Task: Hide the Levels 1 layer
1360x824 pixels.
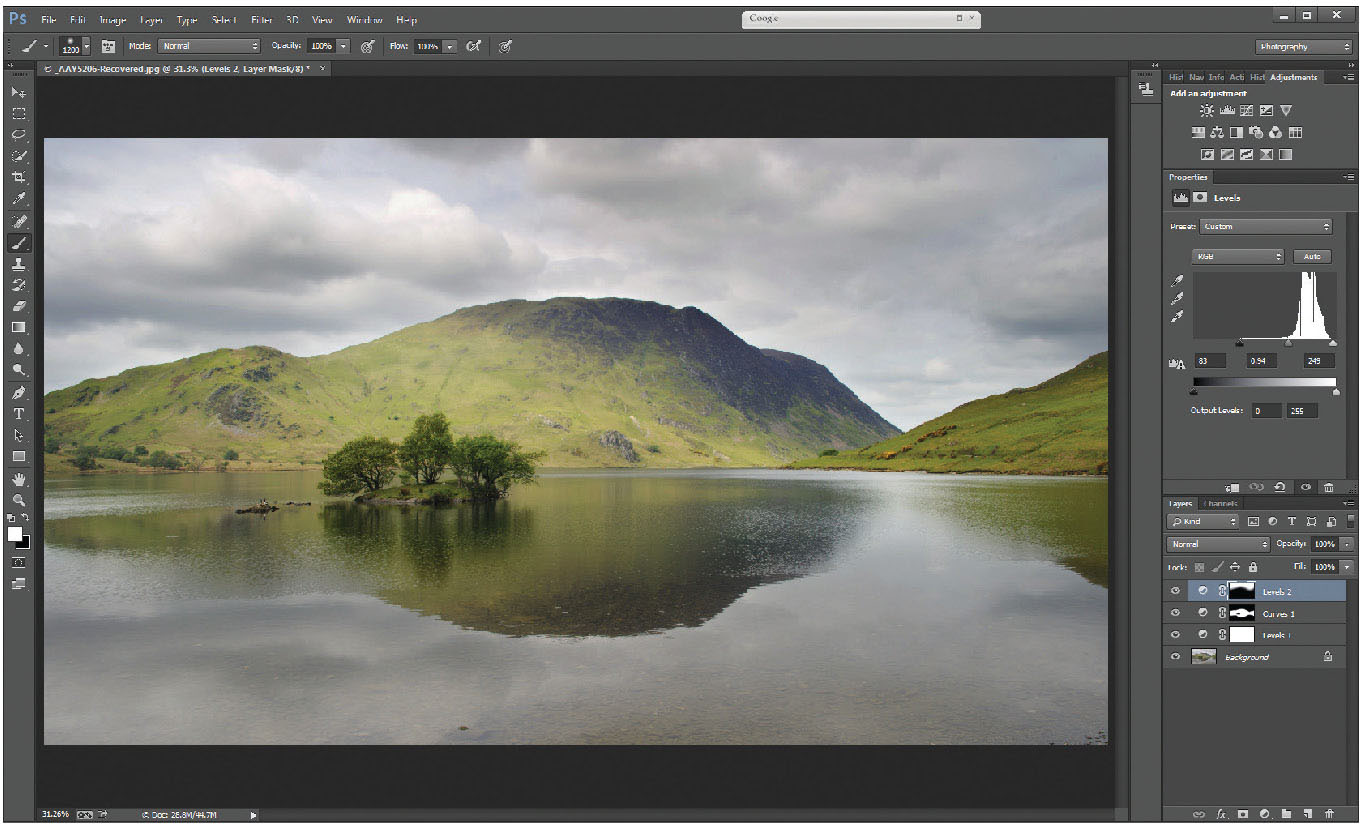Action: pyautogui.click(x=1176, y=635)
